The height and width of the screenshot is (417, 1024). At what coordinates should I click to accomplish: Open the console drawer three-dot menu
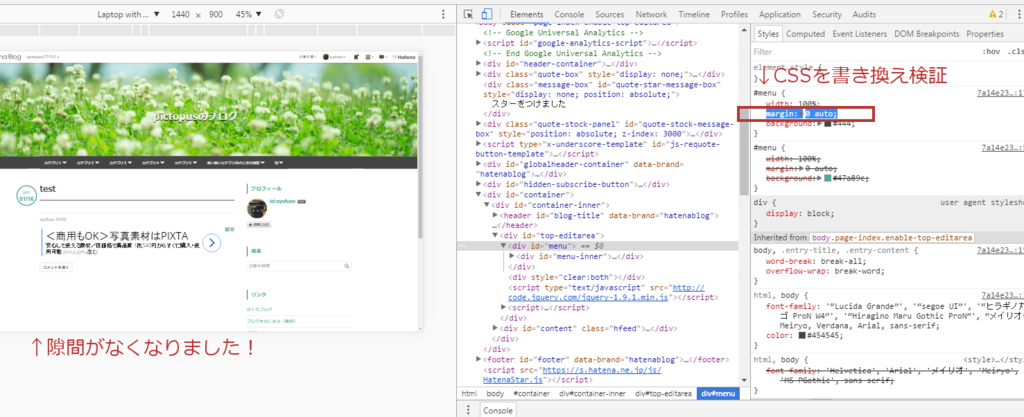(468, 410)
